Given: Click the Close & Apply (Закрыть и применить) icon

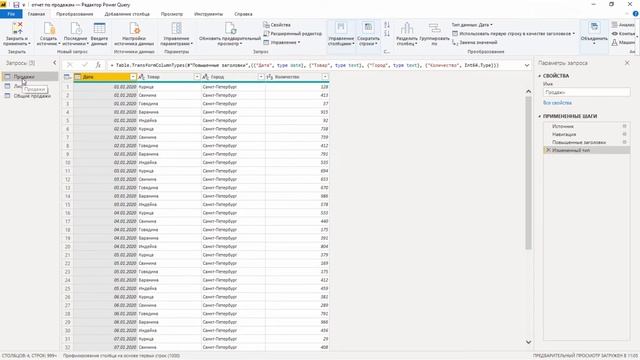Looking at the screenshot, I should tap(17, 28).
